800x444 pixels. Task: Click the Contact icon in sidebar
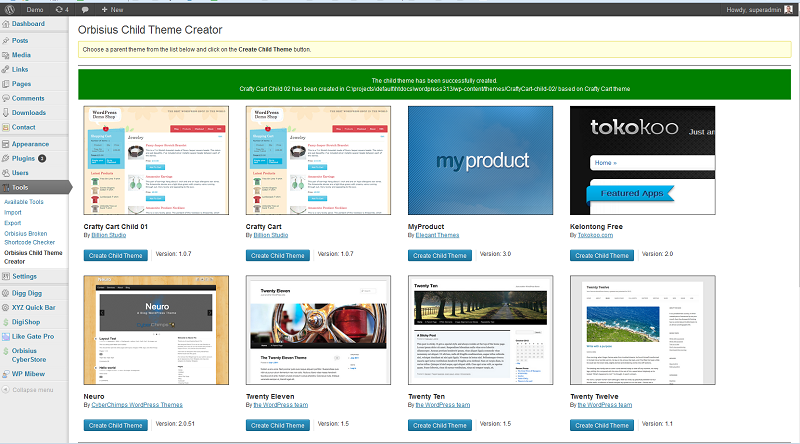tap(6, 127)
